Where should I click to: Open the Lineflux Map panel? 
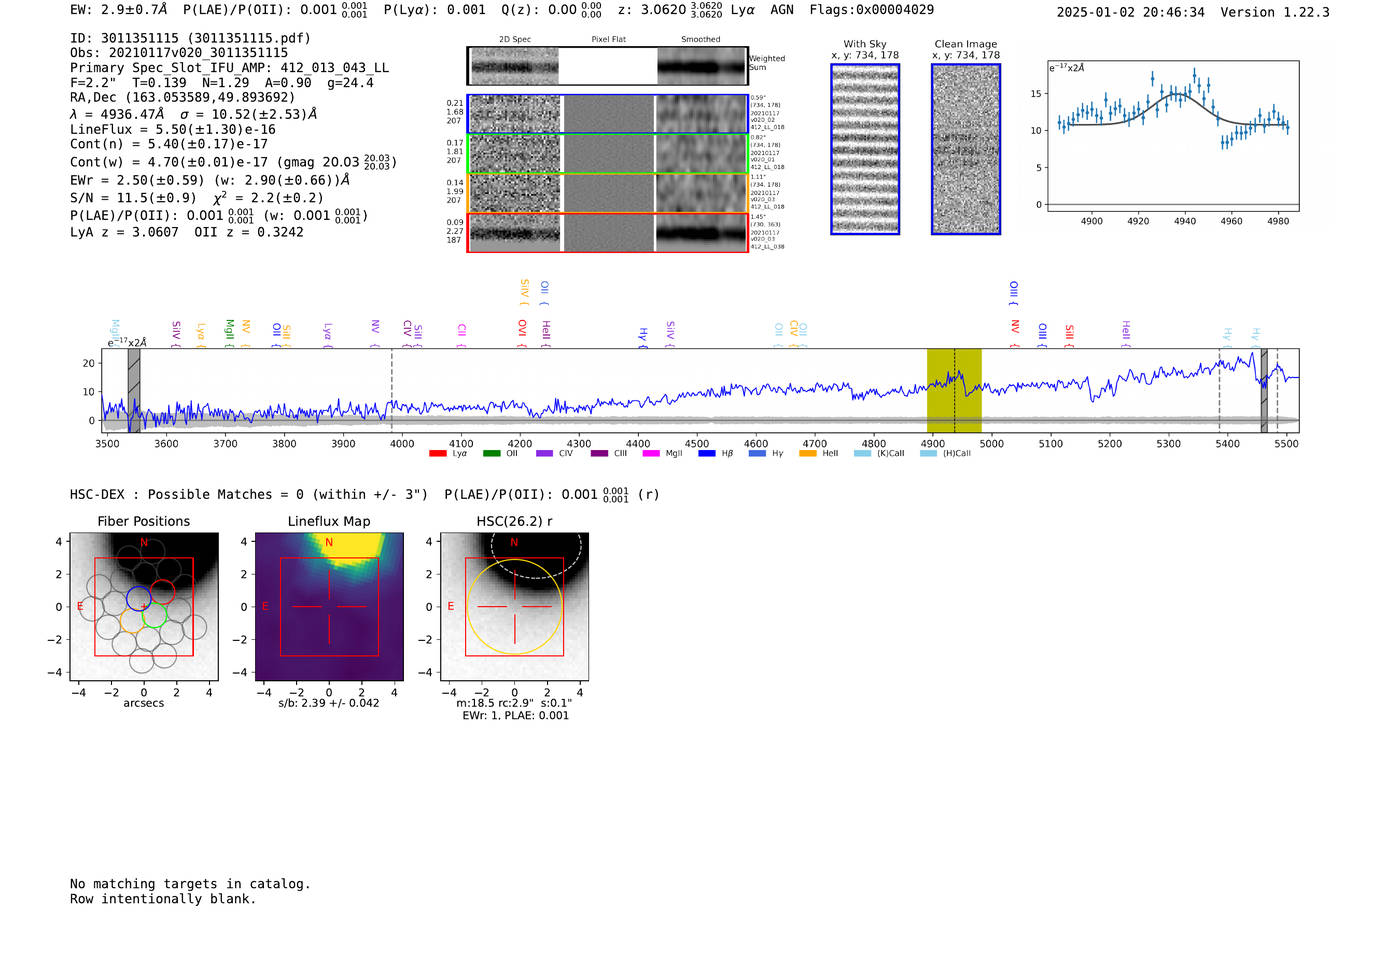(329, 607)
